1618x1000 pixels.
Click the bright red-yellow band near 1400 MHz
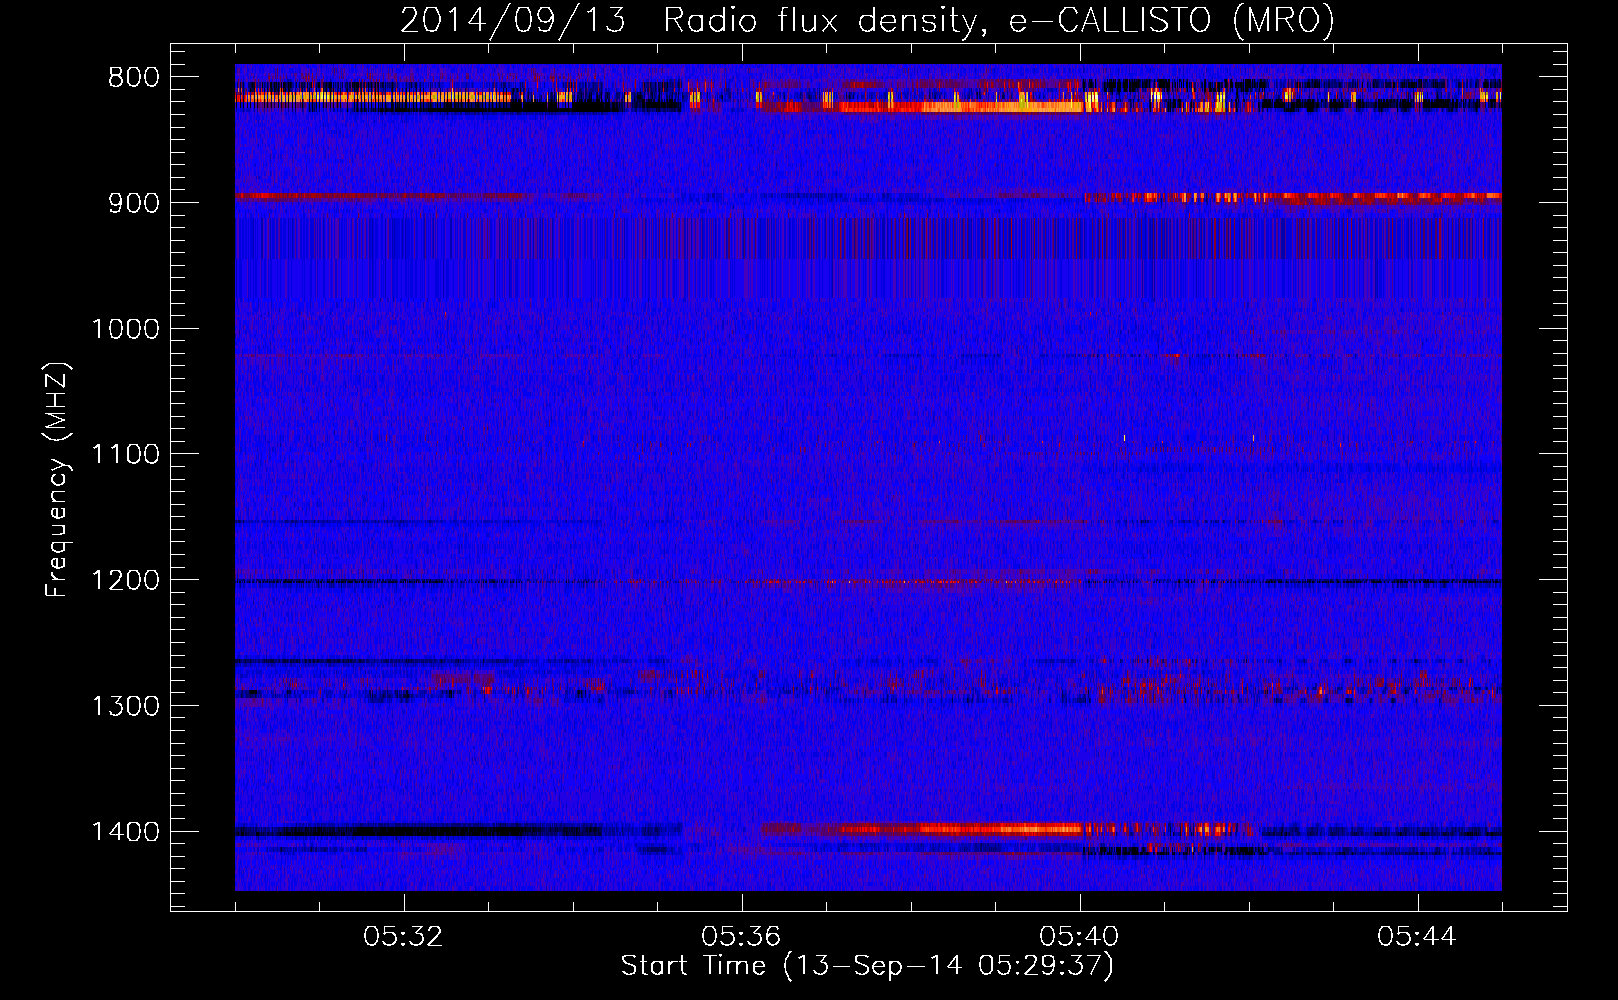click(x=960, y=828)
